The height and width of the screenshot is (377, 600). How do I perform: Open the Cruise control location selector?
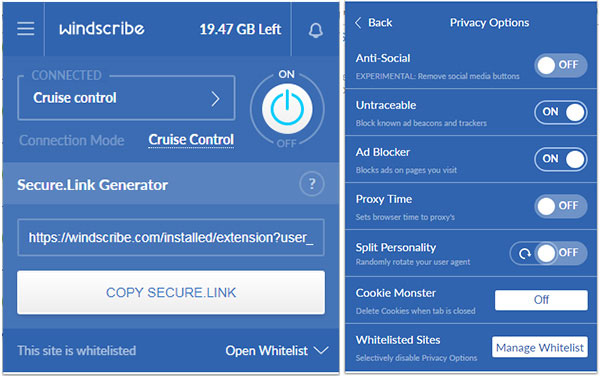click(x=126, y=98)
